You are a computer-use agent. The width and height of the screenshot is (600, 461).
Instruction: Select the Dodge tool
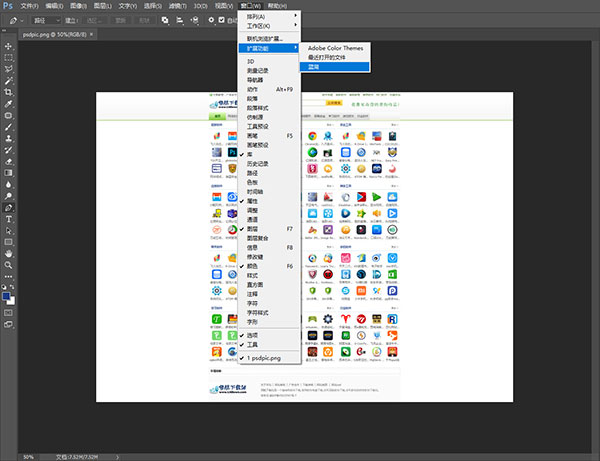click(x=8, y=196)
